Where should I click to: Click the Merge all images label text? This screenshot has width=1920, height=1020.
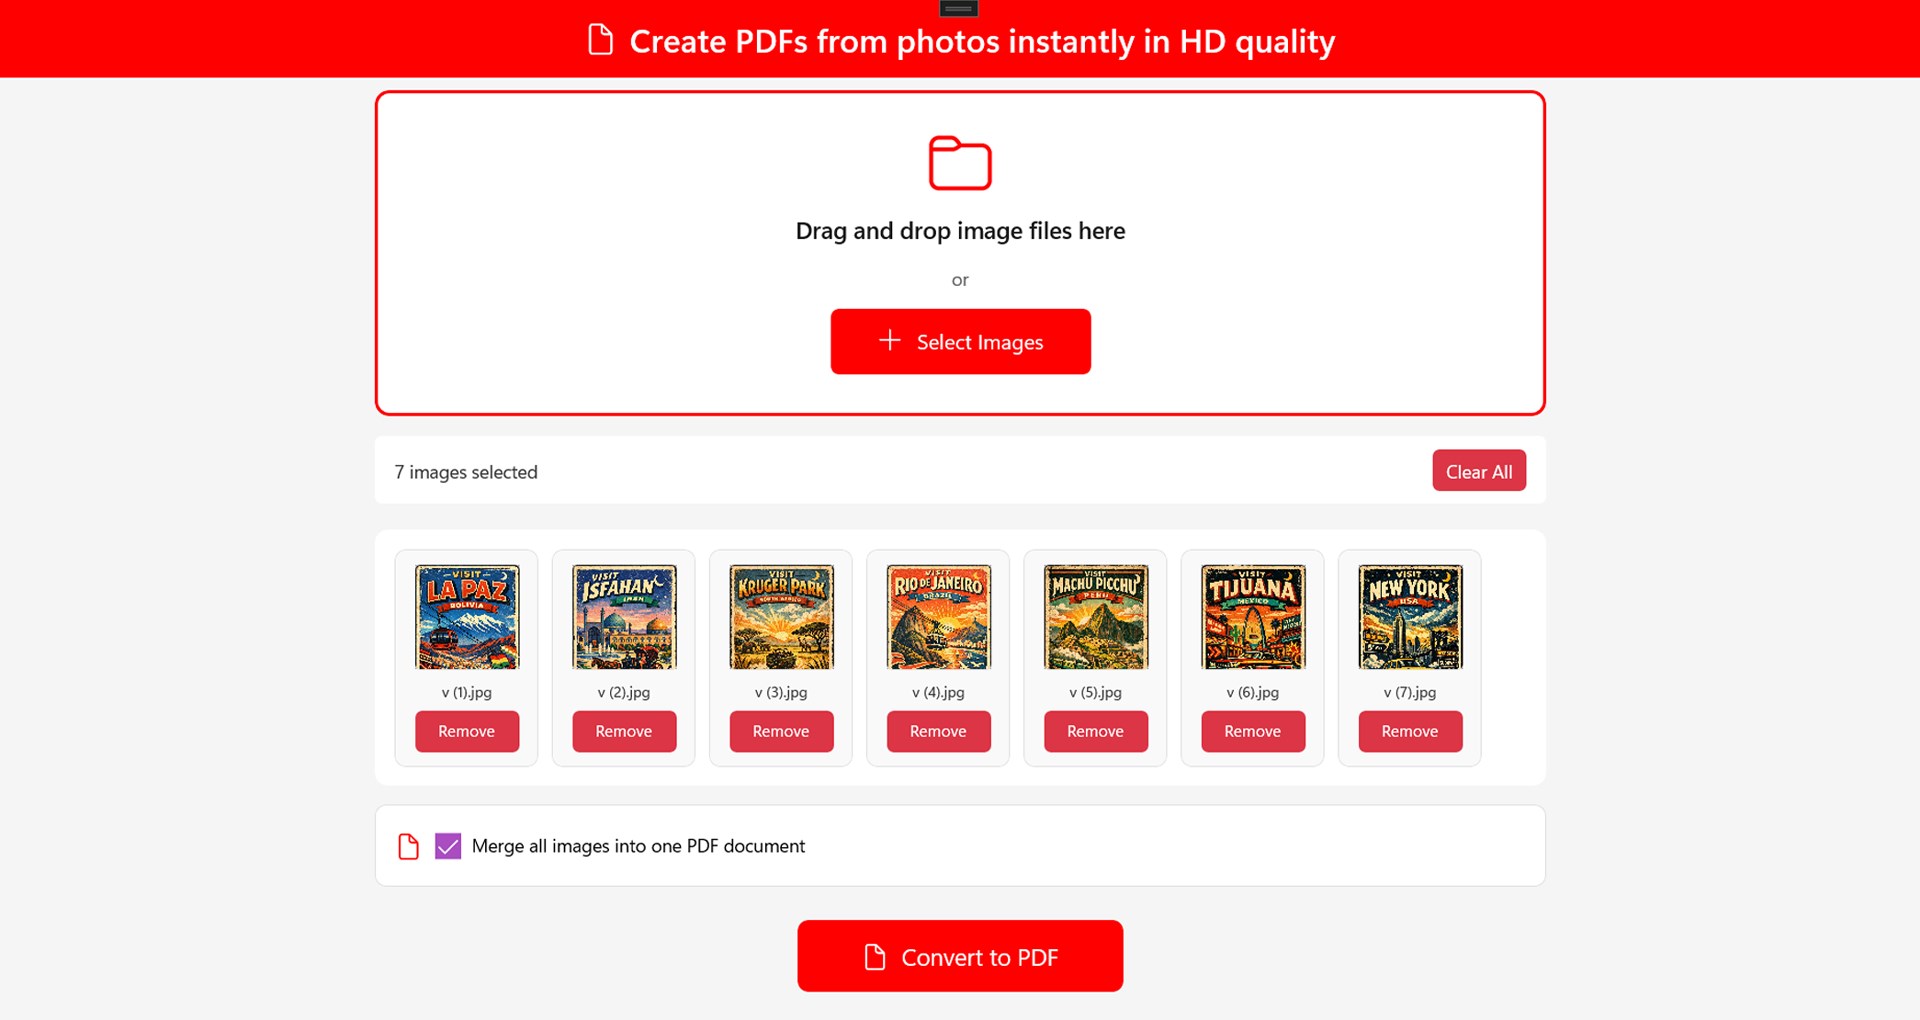(x=638, y=846)
